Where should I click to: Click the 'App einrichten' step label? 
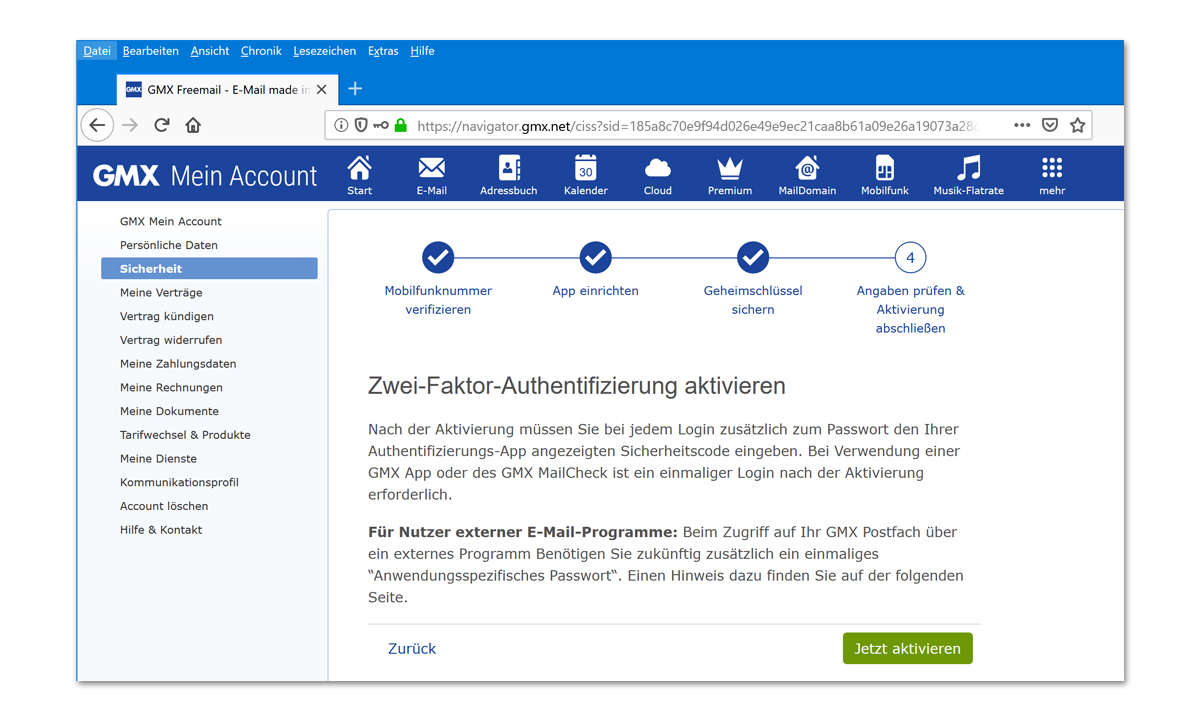click(x=595, y=291)
